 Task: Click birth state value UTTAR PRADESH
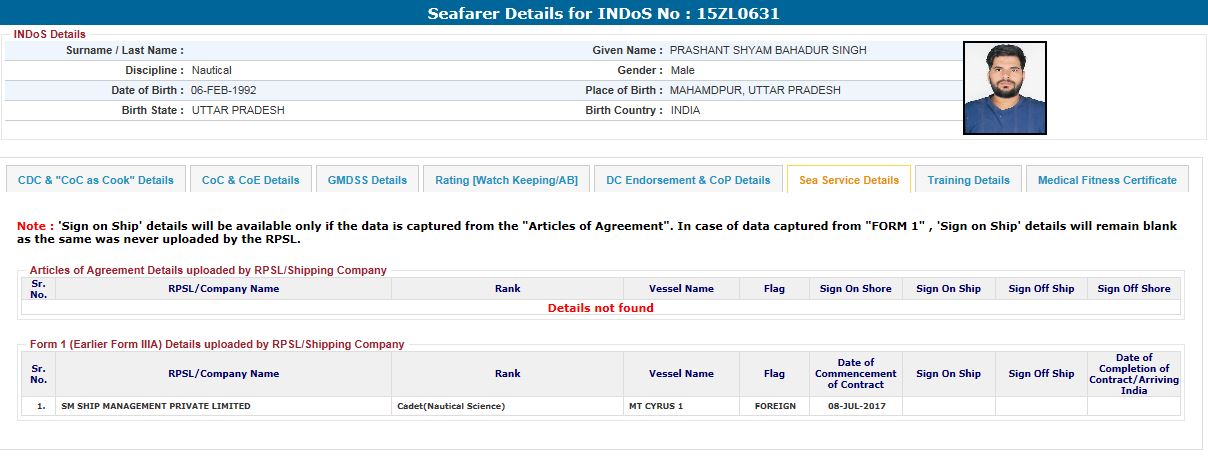[238, 110]
